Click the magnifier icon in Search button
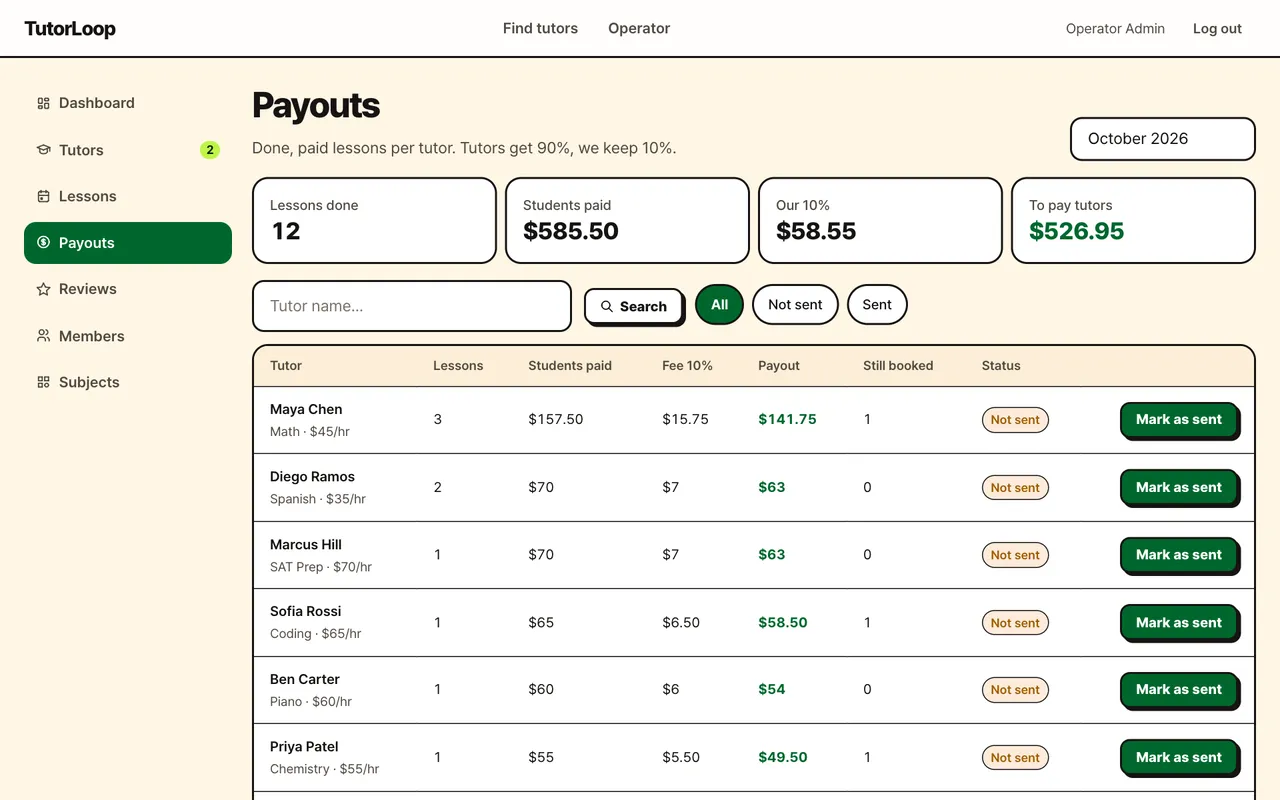 click(x=607, y=307)
